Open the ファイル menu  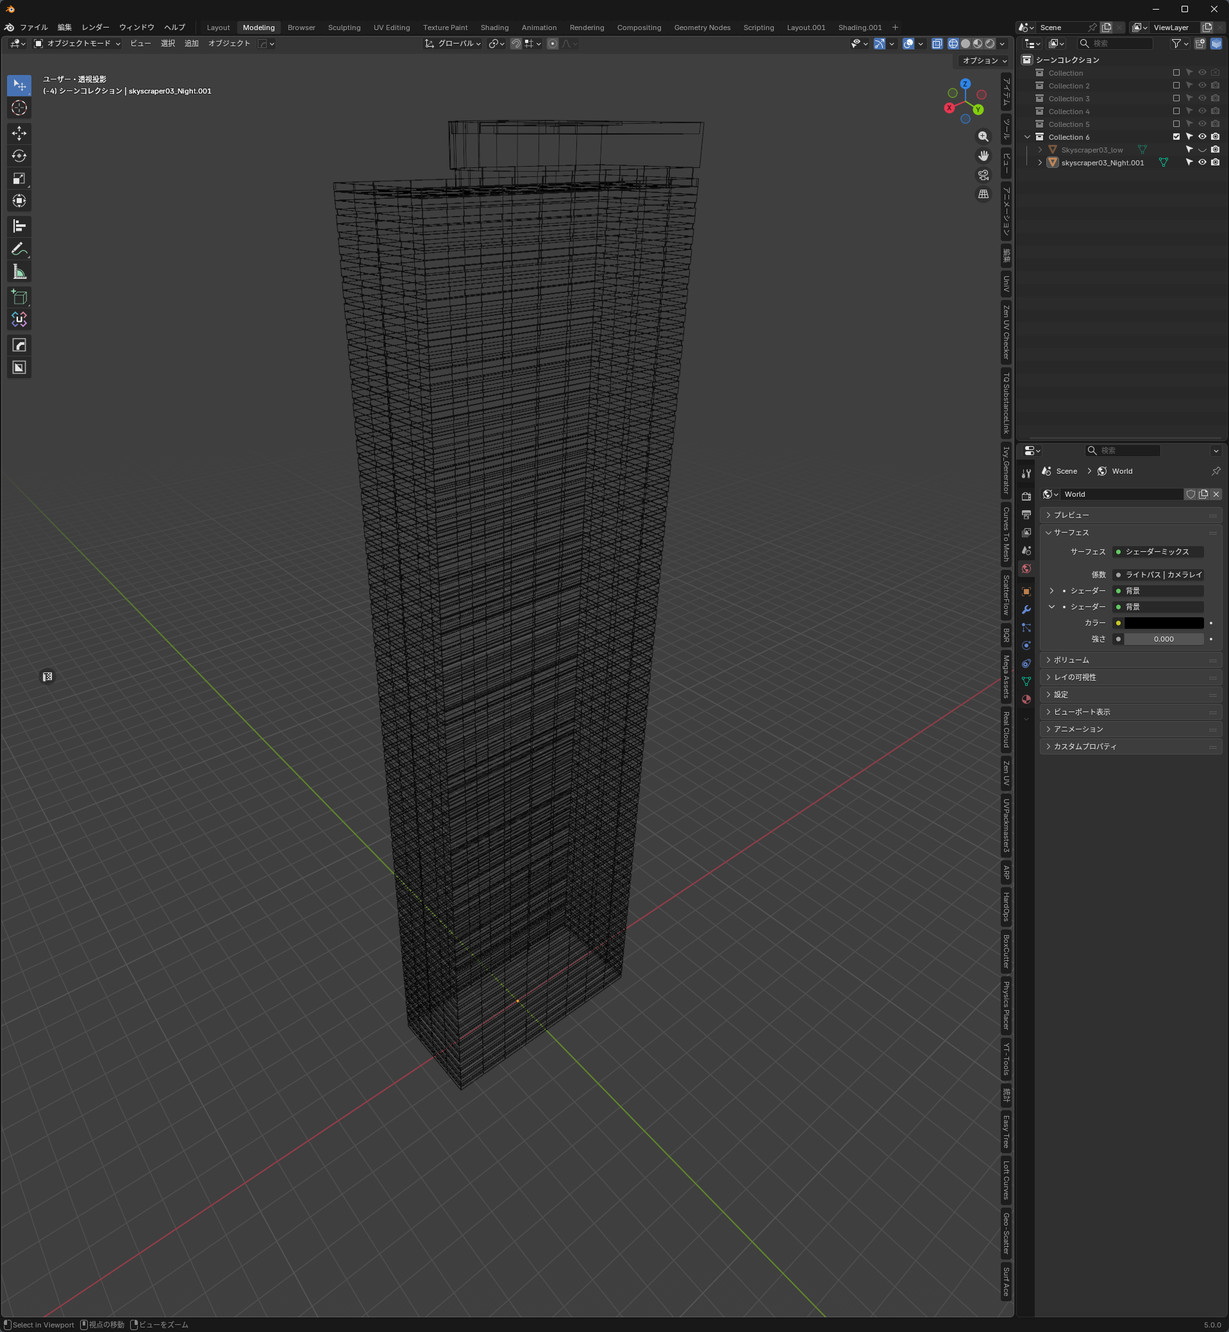[33, 28]
